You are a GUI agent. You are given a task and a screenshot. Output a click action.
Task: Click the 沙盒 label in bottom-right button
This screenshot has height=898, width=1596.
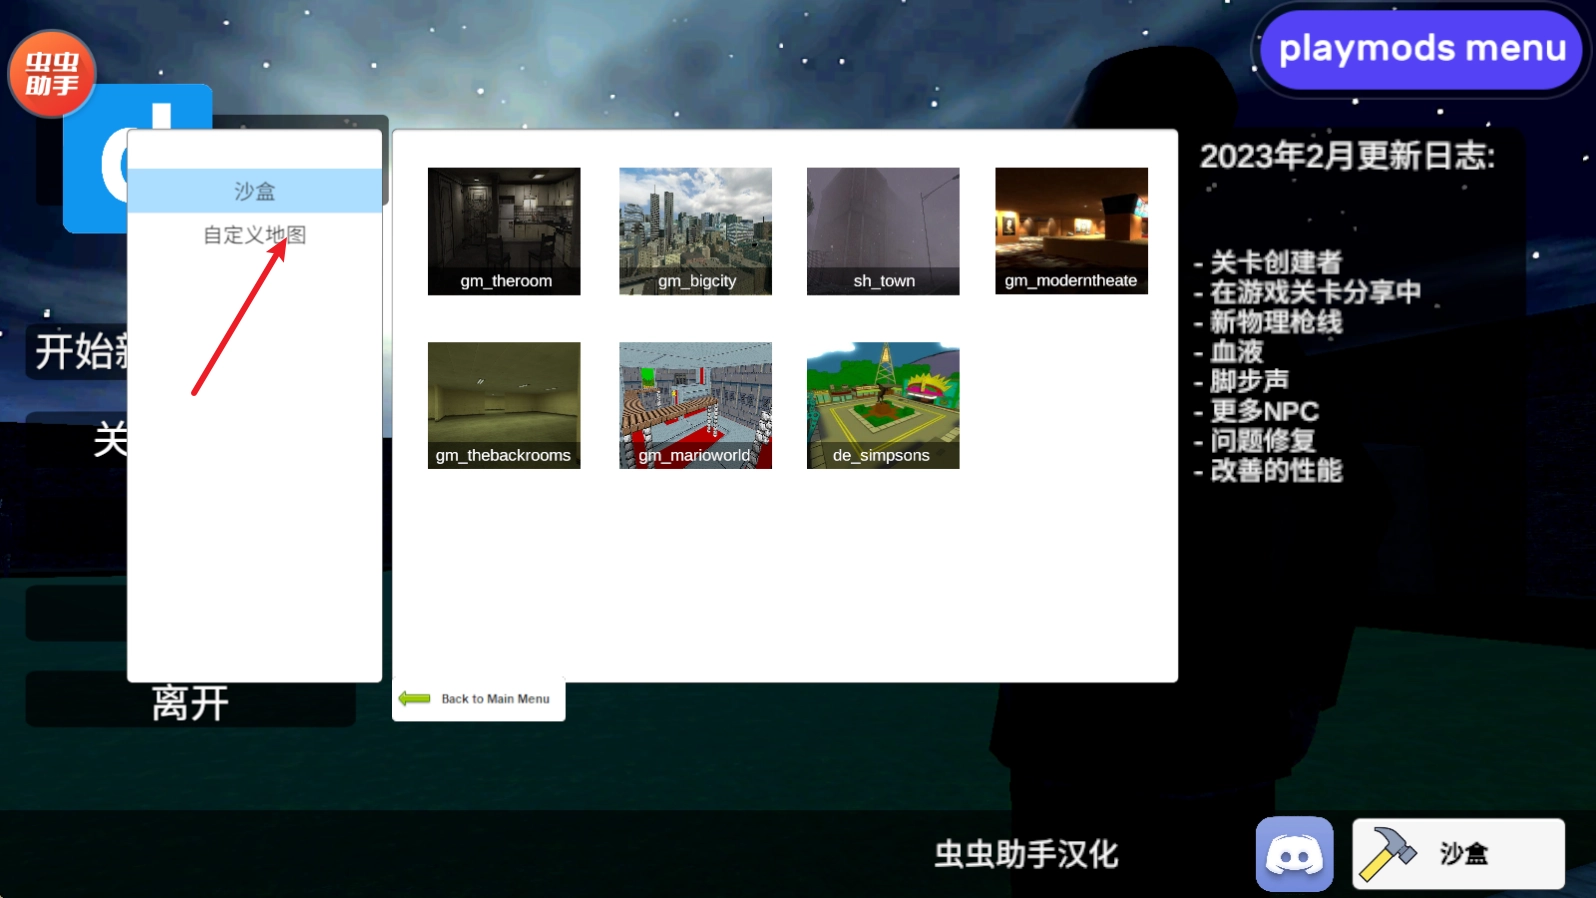1464,854
